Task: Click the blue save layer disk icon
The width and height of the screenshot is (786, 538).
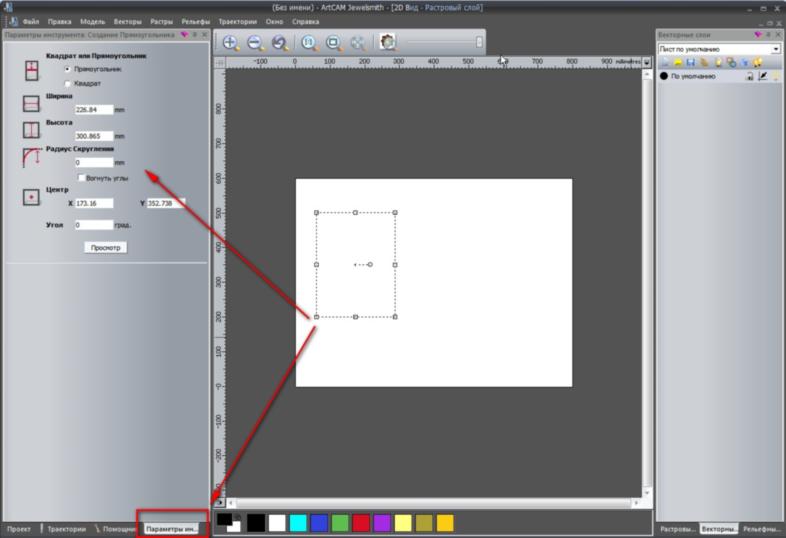Action: 691,62
